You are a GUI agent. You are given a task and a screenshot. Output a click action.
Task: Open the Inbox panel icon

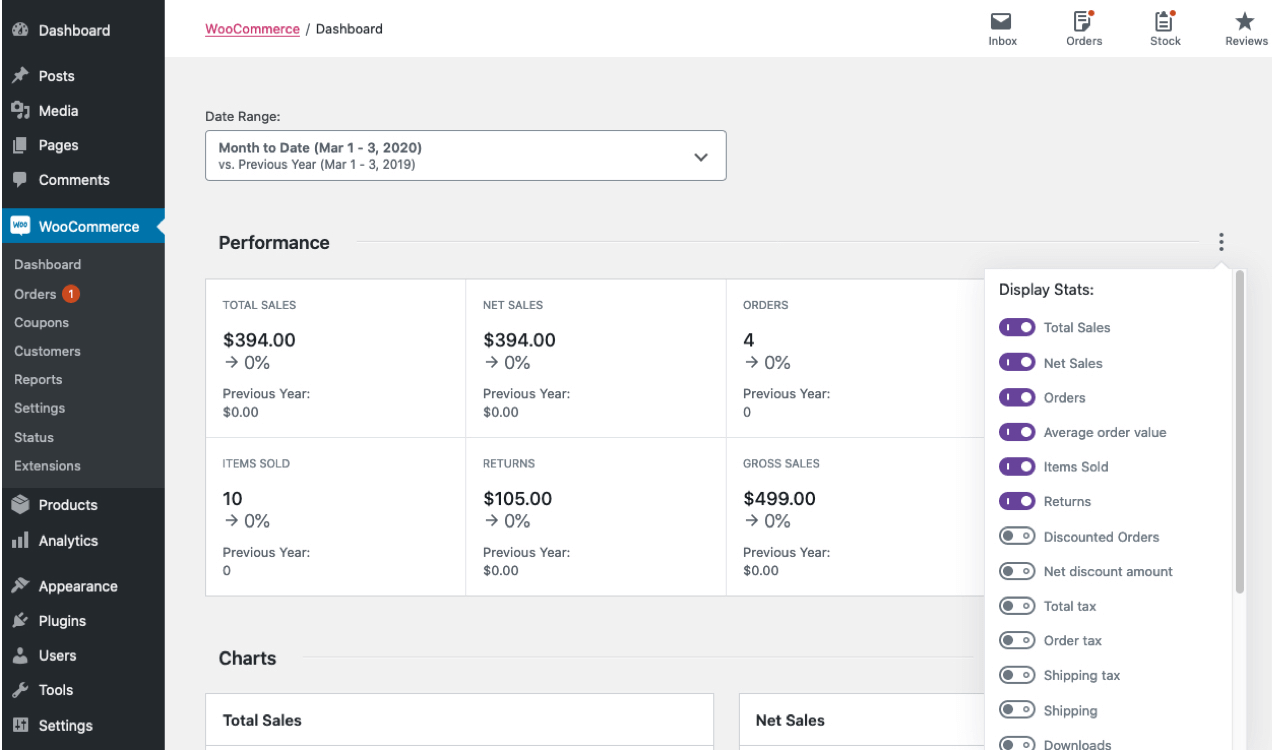click(x=1002, y=22)
